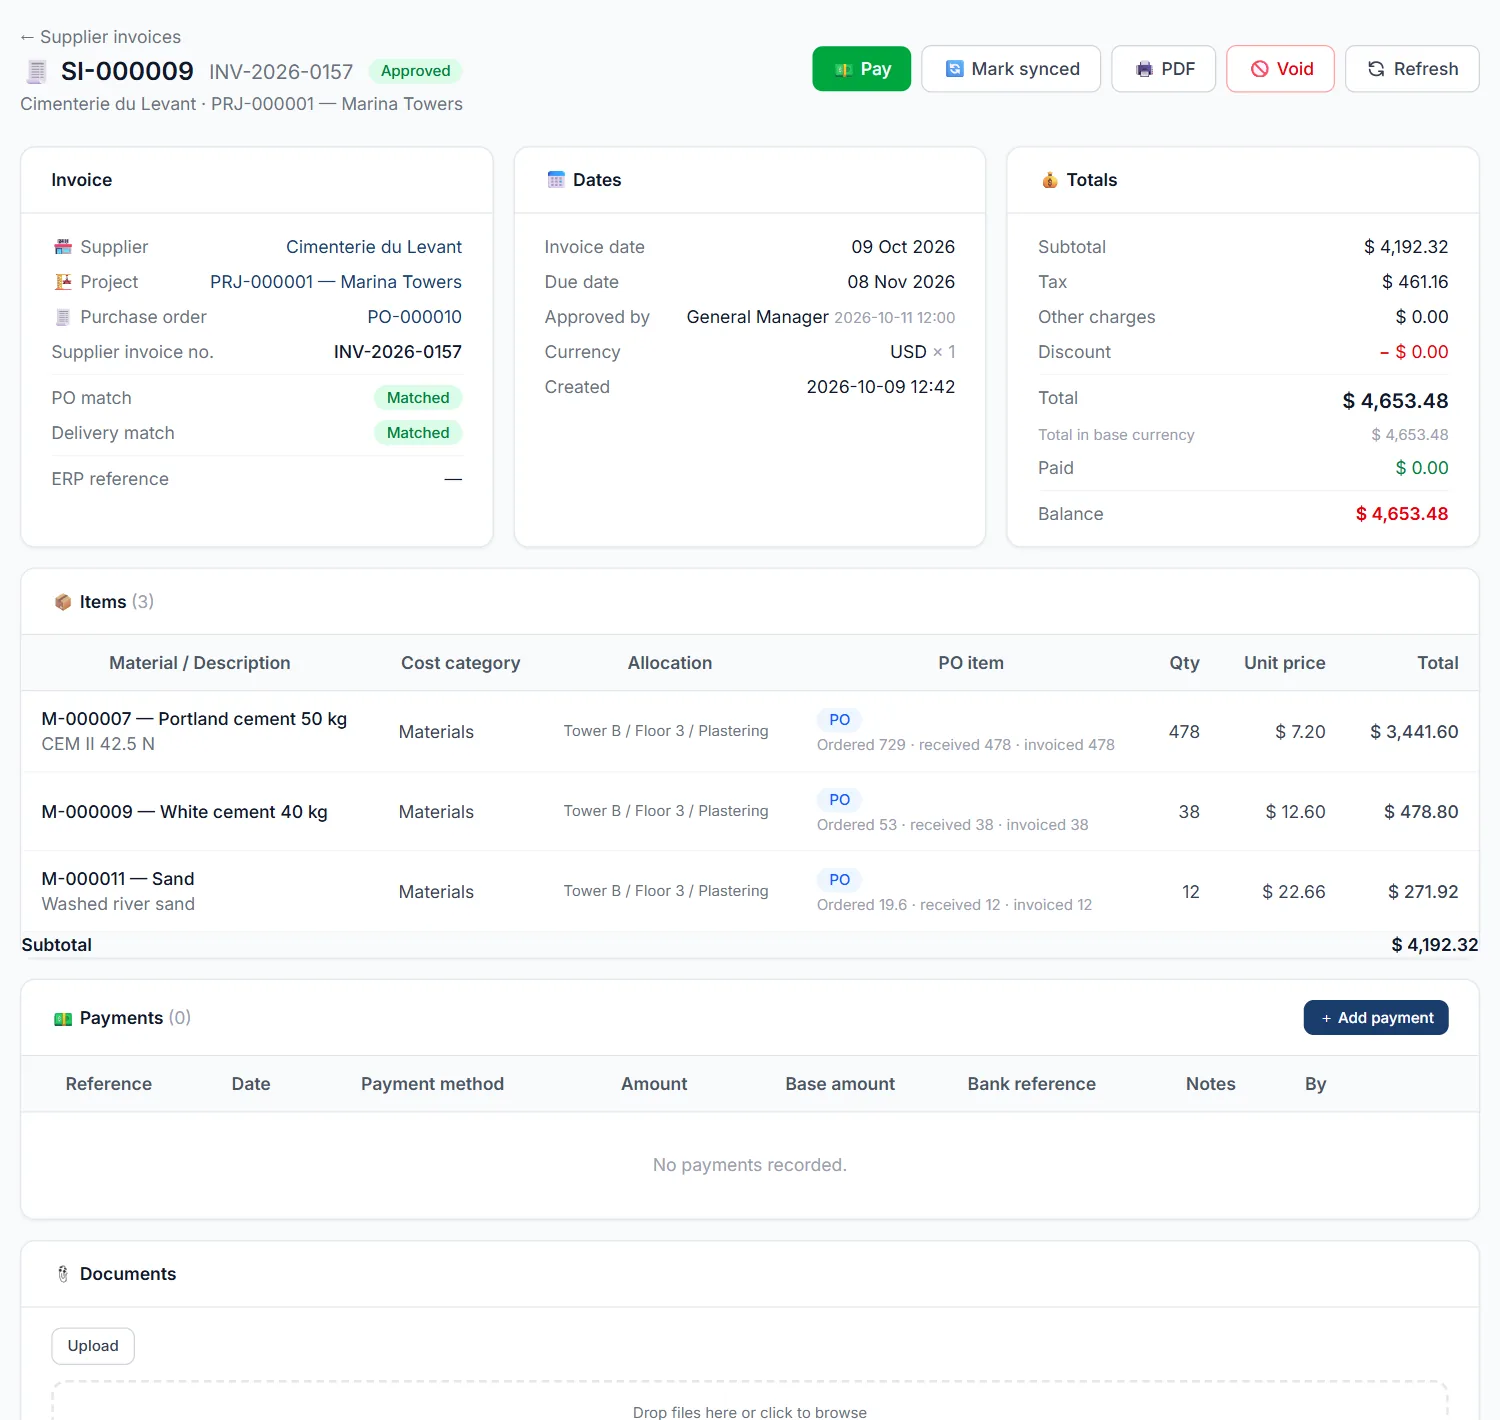Click the purchase order document icon

(63, 317)
